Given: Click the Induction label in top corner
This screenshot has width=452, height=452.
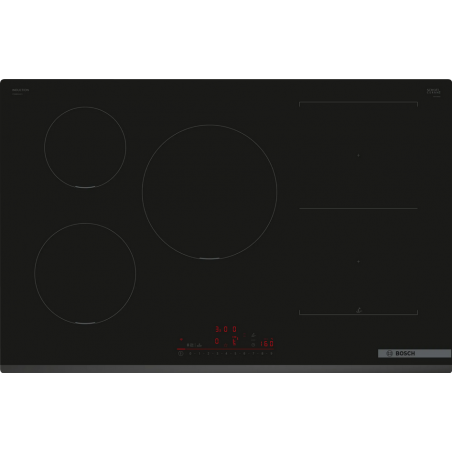Looking at the screenshot, I should pyautogui.click(x=20, y=90).
